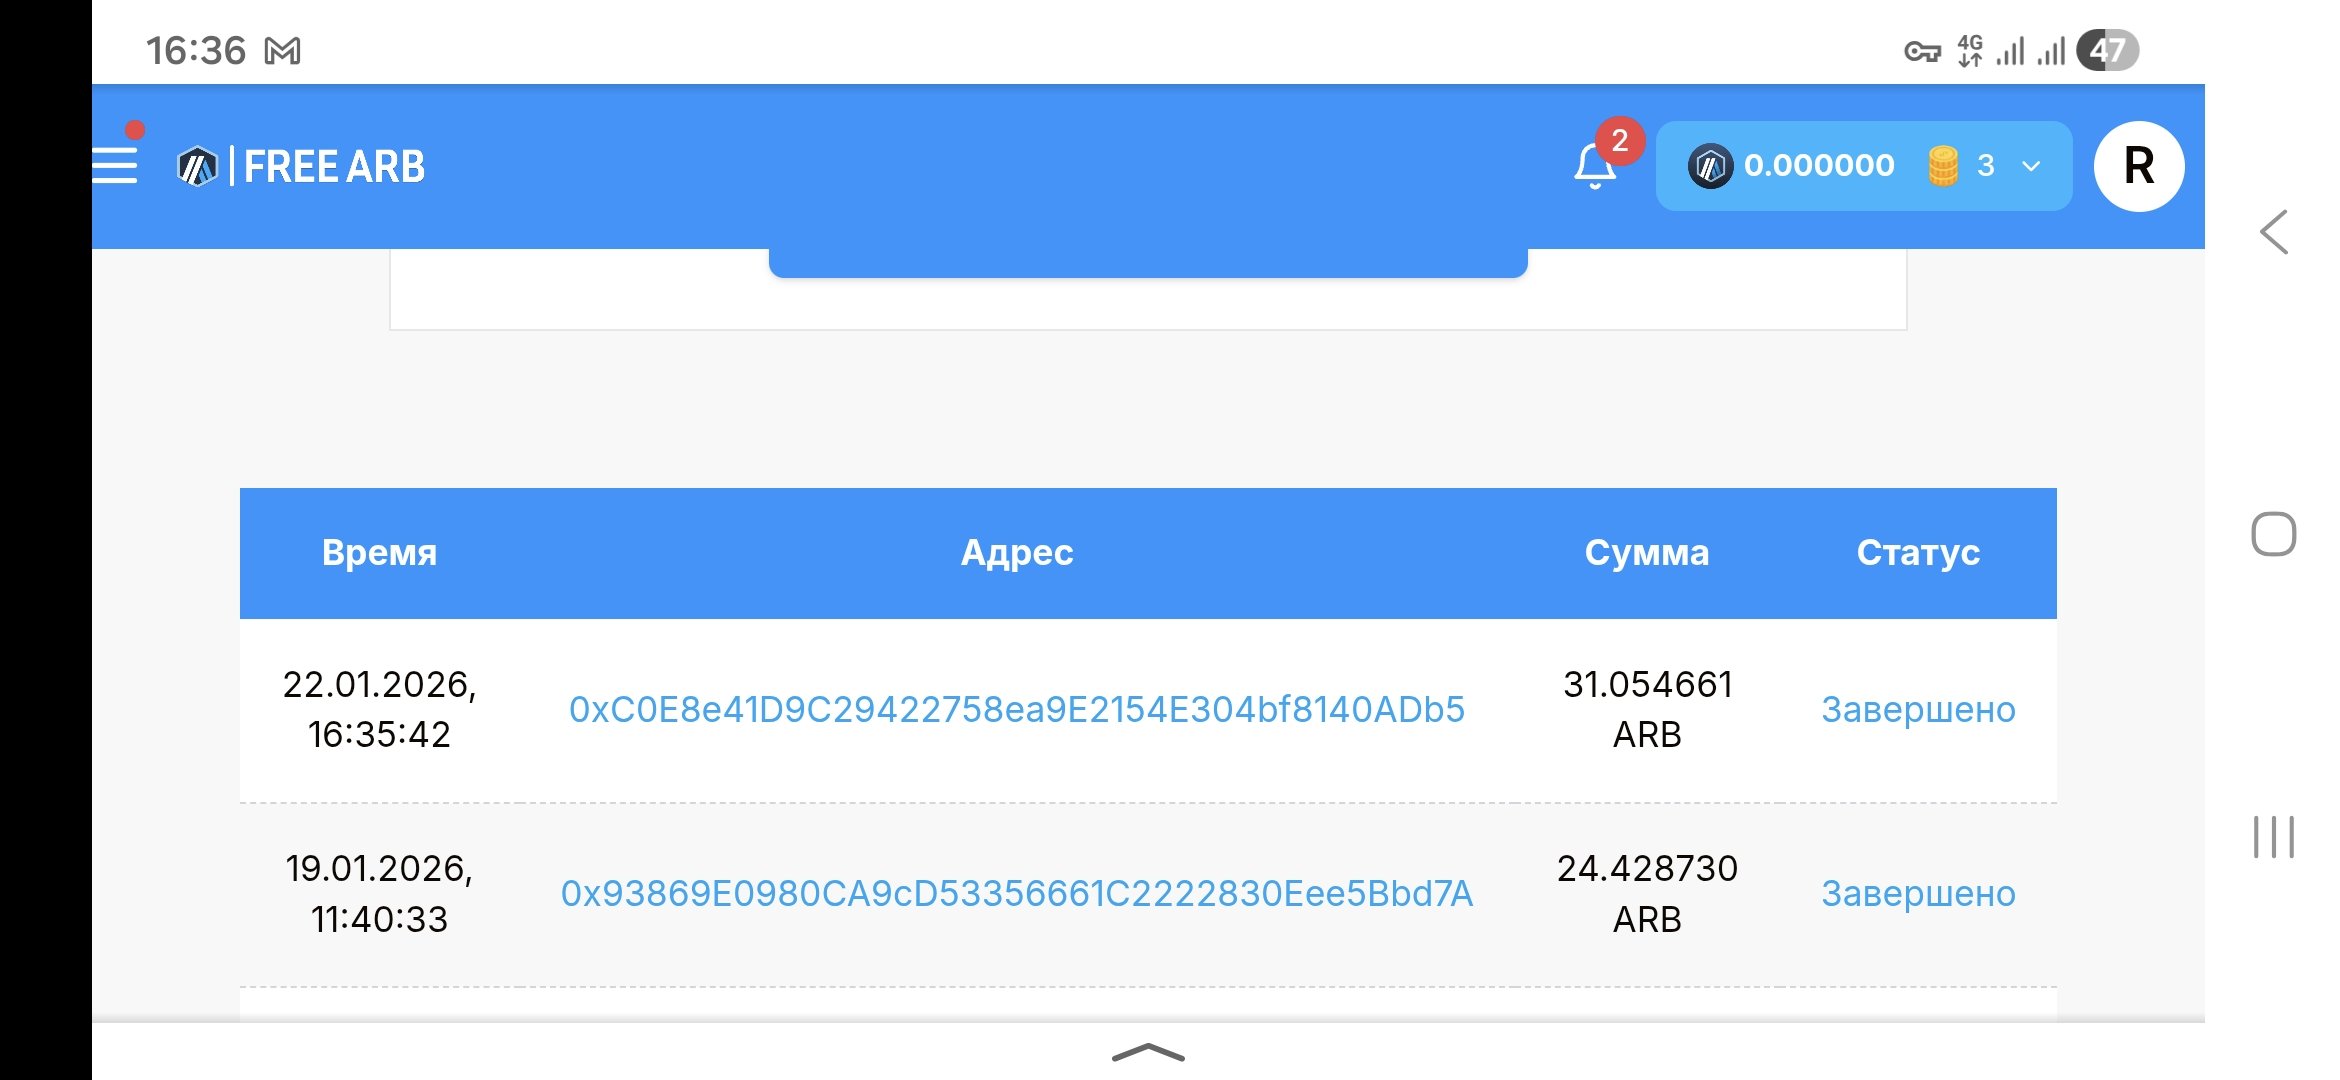Open address 0xC0E8e41D9C...ADb5 link
Image resolution: width=2340 pixels, height=1080 pixels.
pyautogui.click(x=1017, y=709)
